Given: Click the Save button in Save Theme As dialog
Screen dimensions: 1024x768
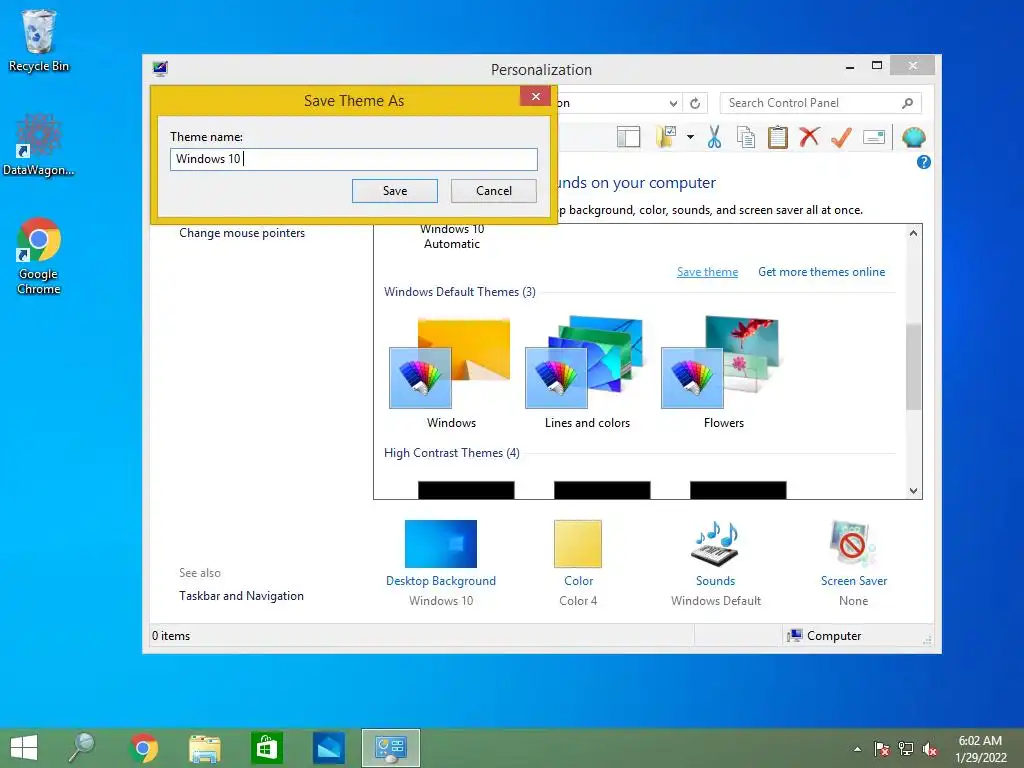Looking at the screenshot, I should click(x=394, y=191).
